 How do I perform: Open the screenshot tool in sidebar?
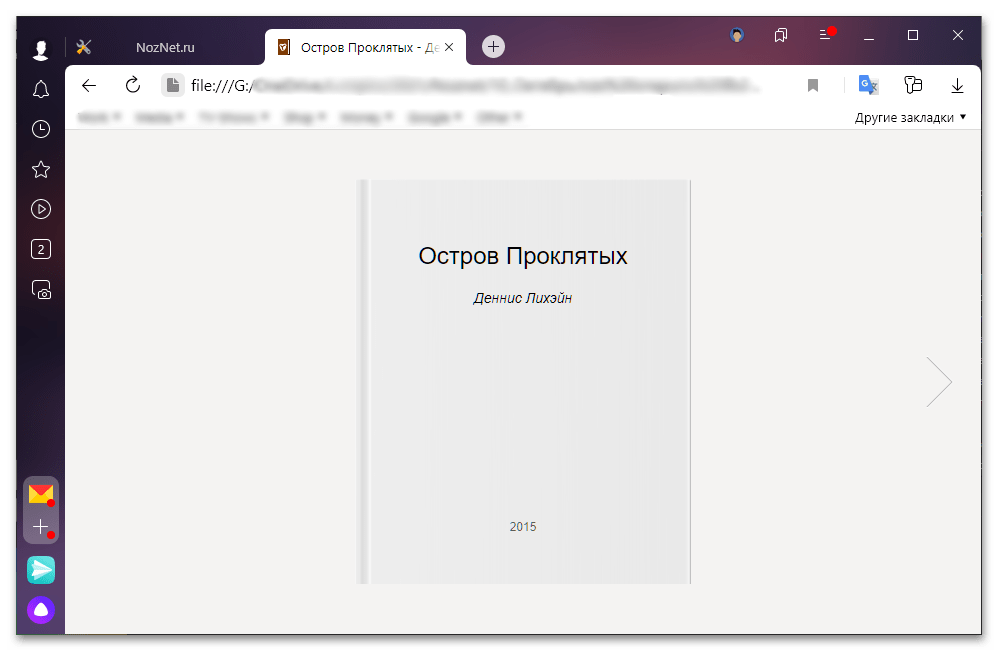(x=41, y=290)
